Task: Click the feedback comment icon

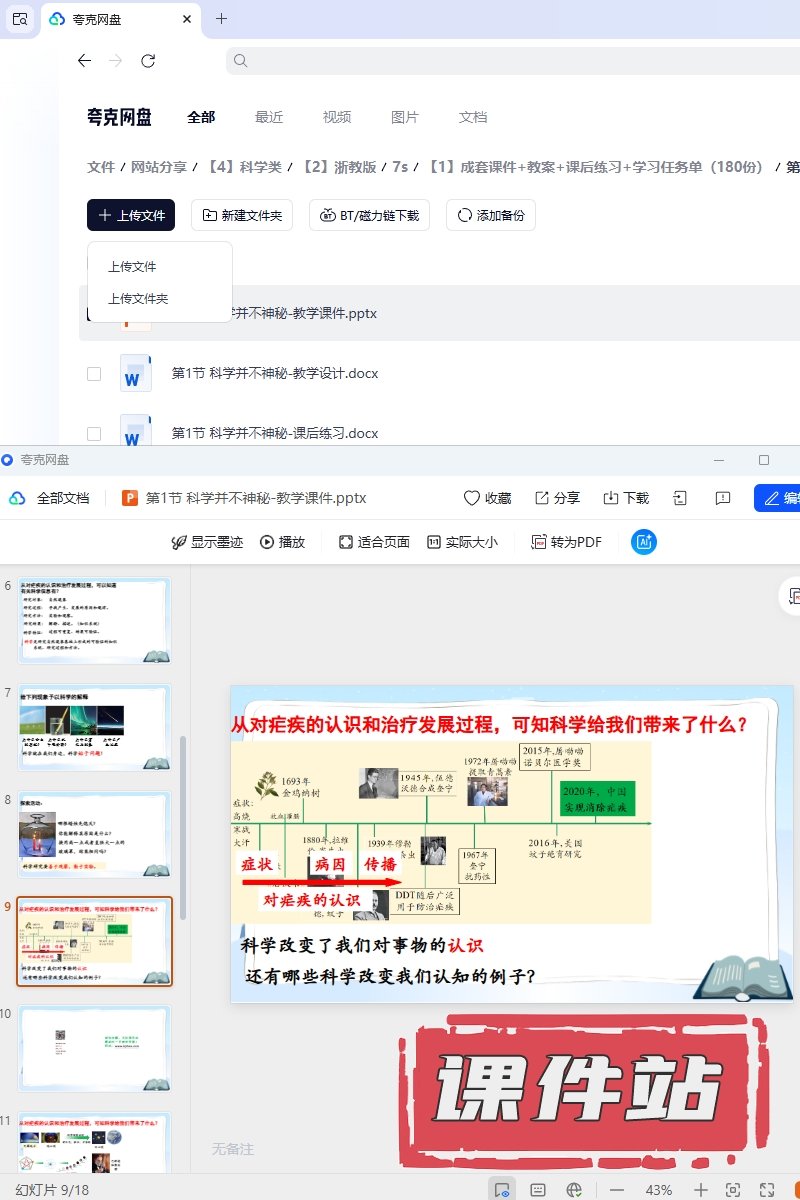Action: (723, 498)
